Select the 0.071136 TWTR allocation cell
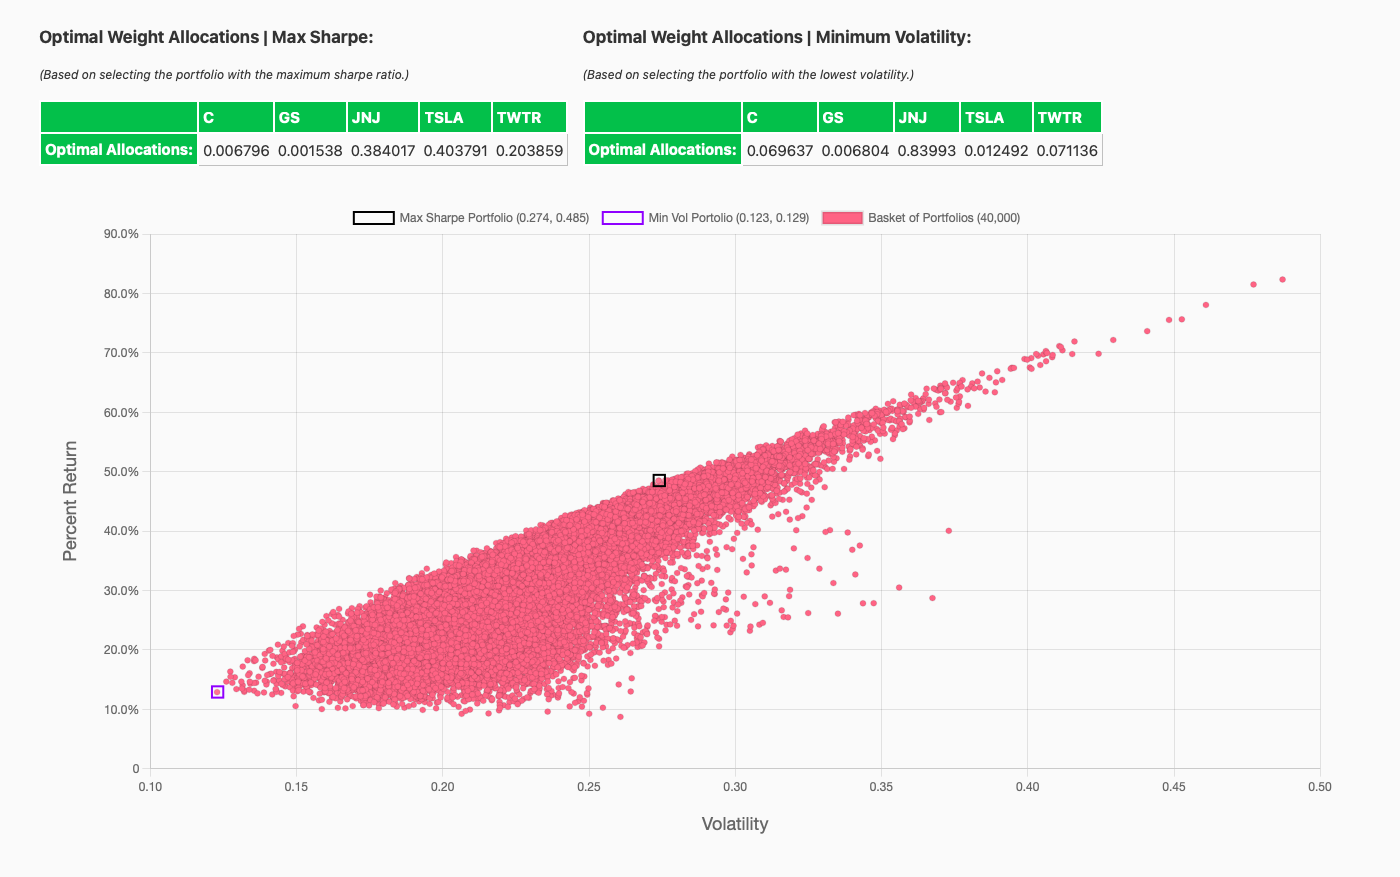This screenshot has width=1400, height=877. (1066, 150)
